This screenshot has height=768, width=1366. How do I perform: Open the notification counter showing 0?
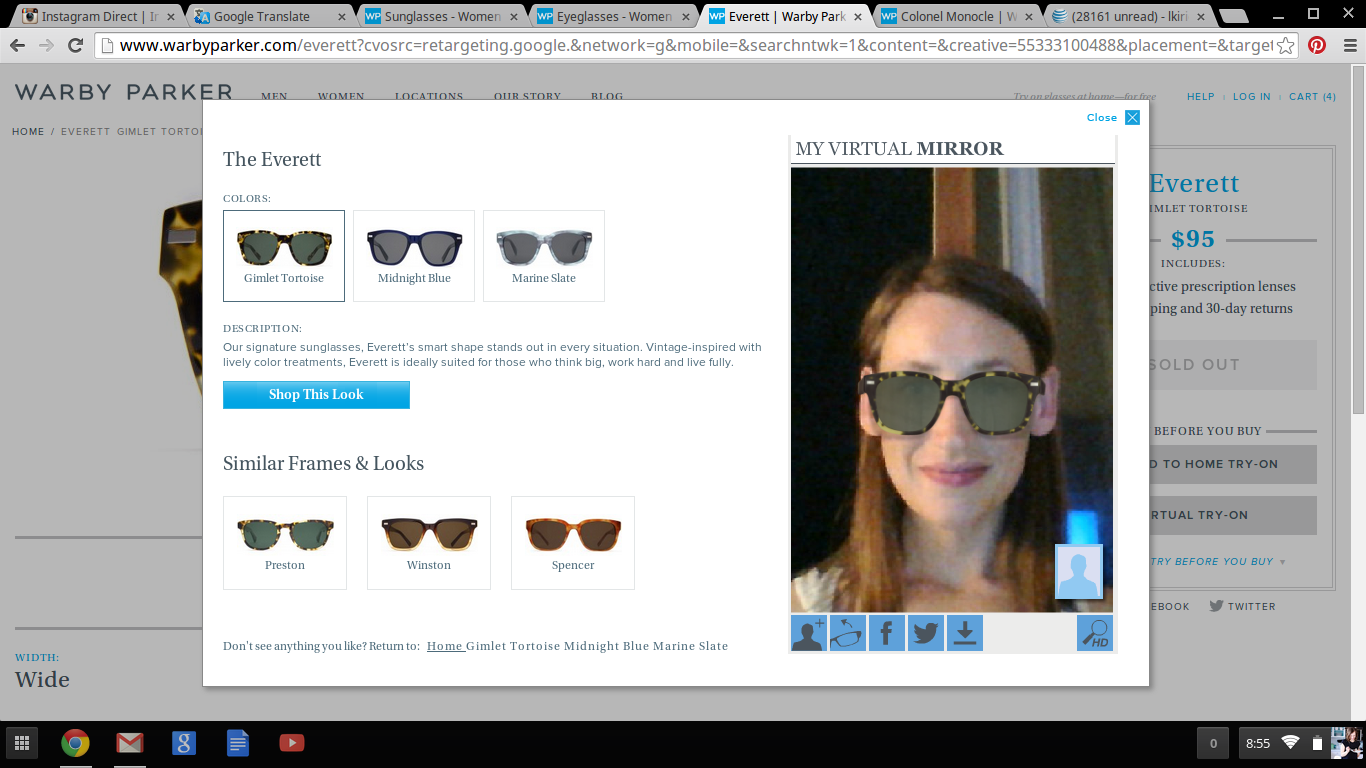[1213, 743]
